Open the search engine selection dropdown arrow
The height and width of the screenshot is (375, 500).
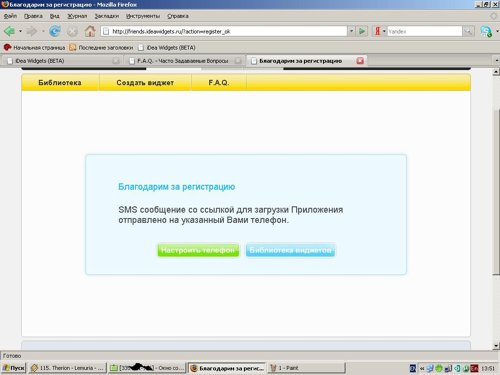384,31
